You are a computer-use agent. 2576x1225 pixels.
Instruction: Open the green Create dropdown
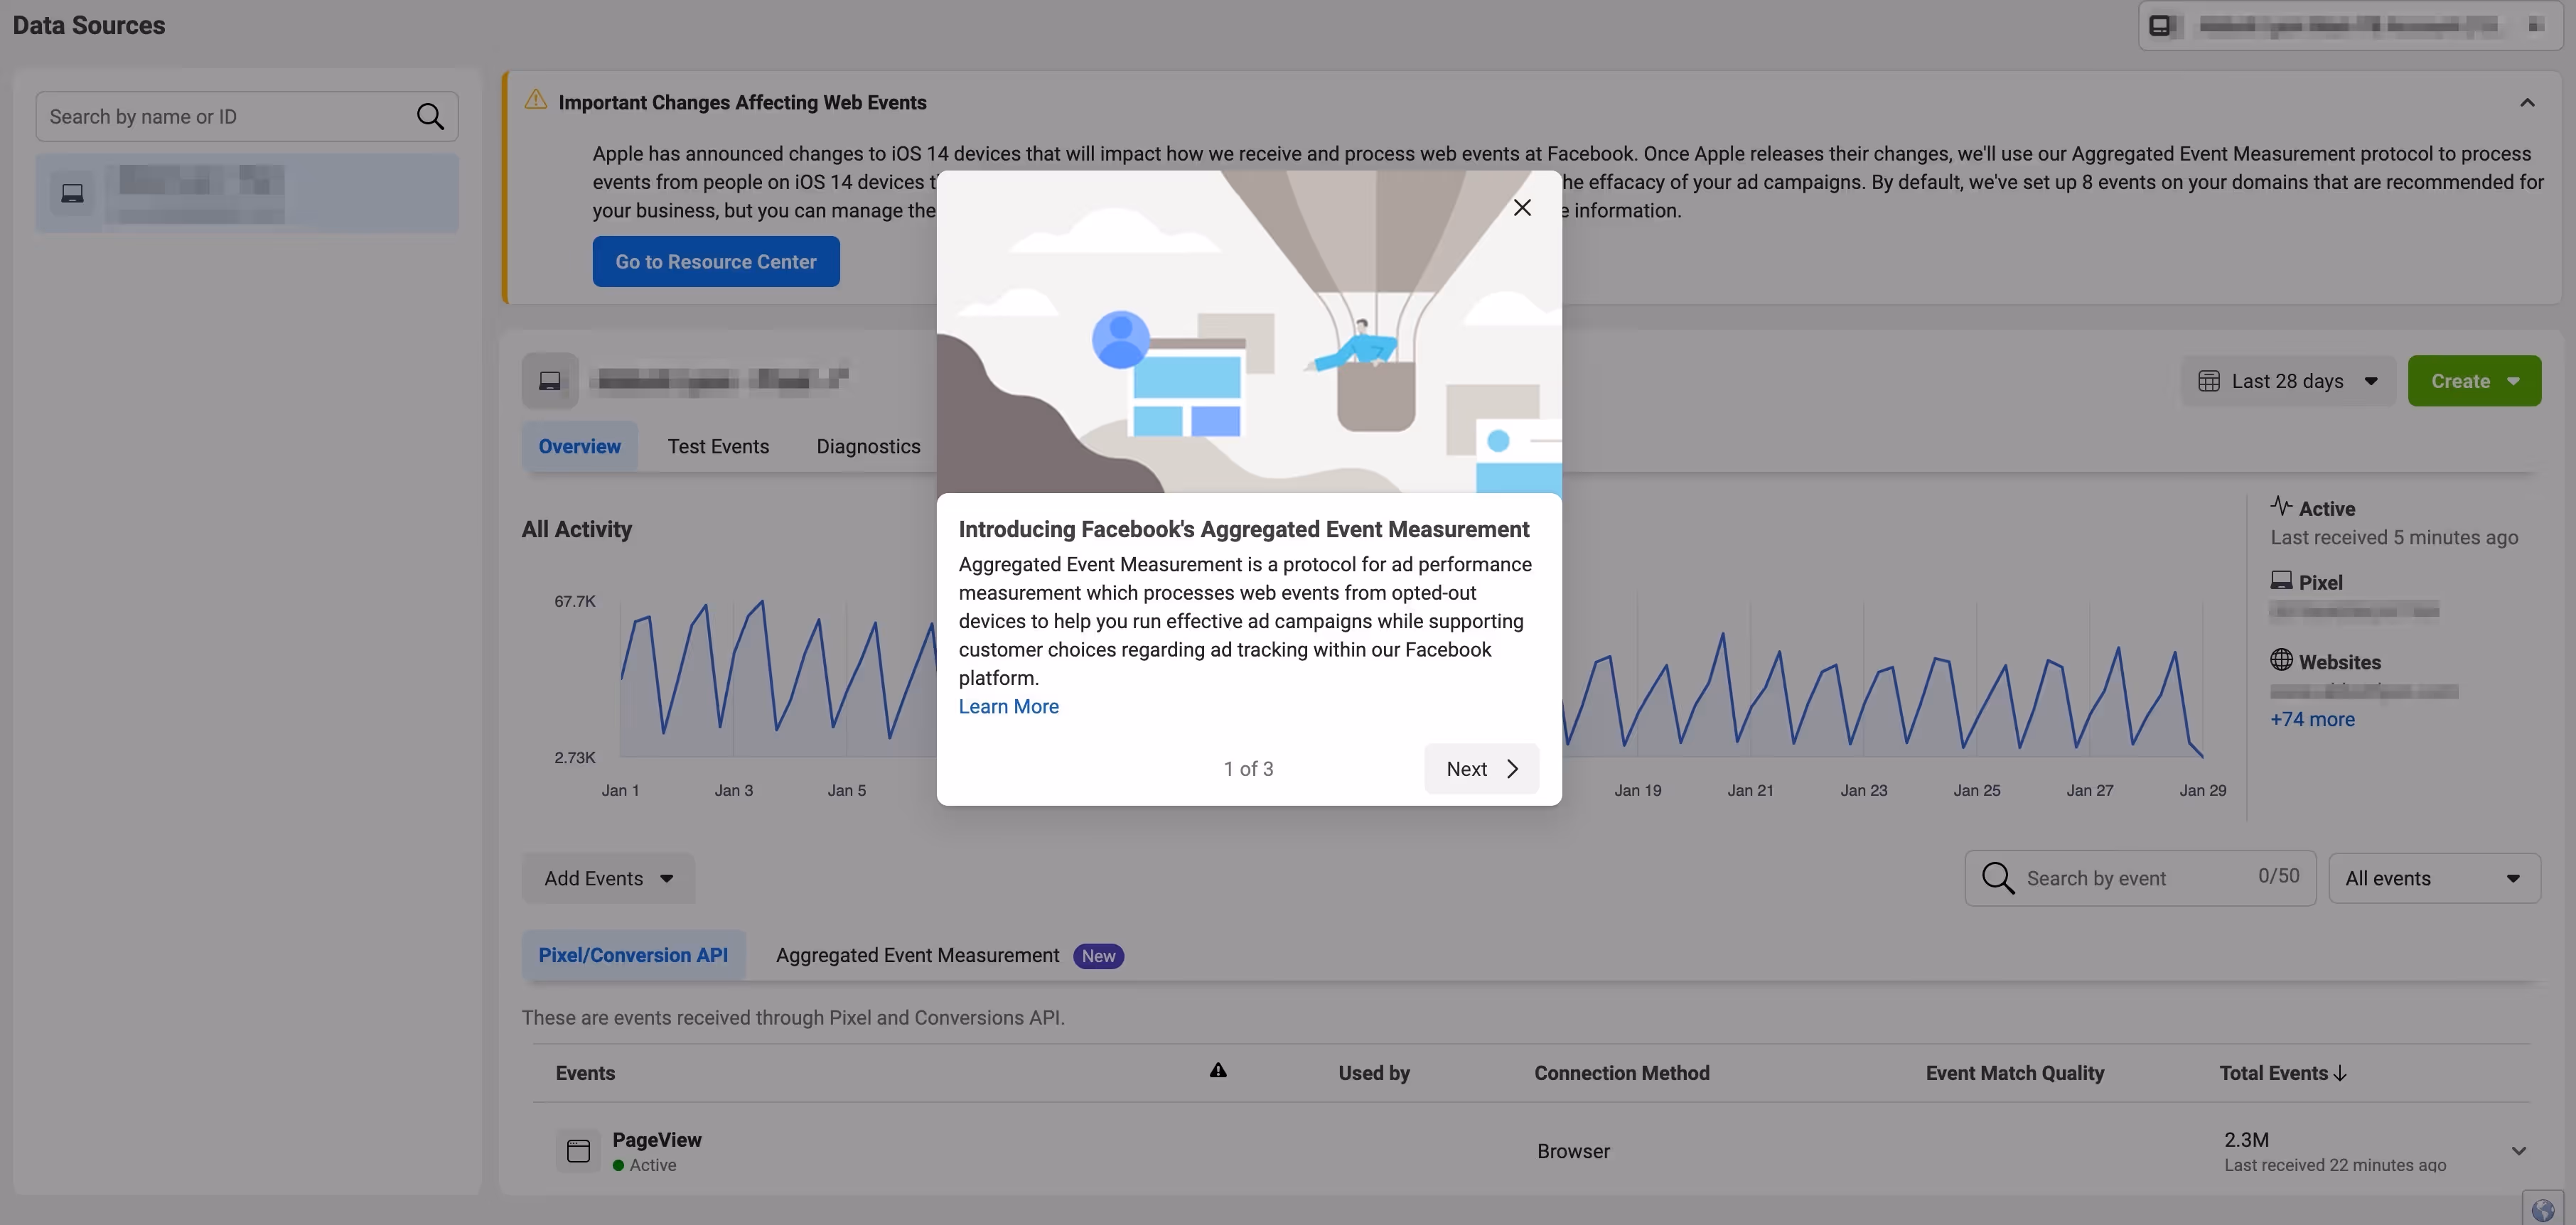coord(2474,381)
